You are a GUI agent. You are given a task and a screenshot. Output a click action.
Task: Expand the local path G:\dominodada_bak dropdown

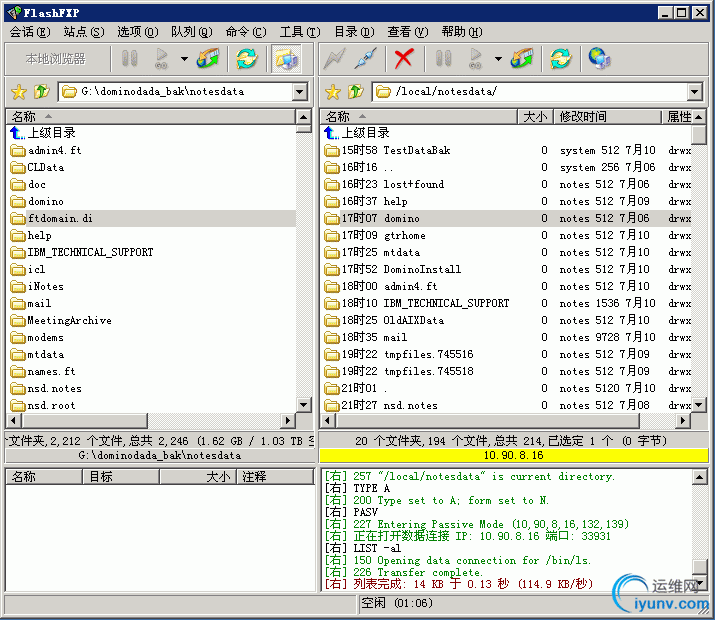click(x=300, y=92)
